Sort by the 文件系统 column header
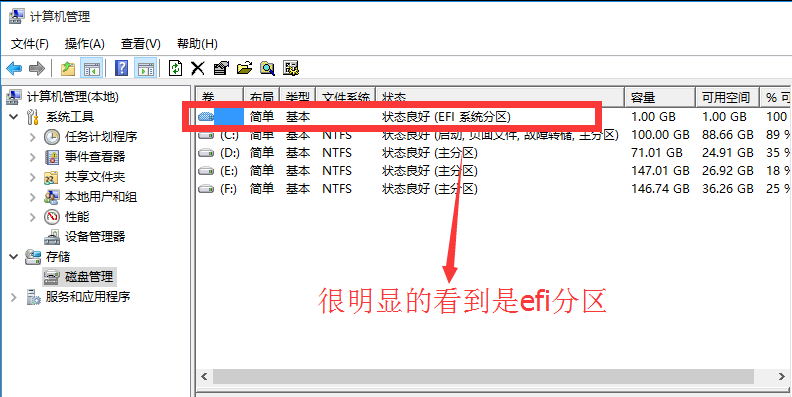 (x=346, y=97)
